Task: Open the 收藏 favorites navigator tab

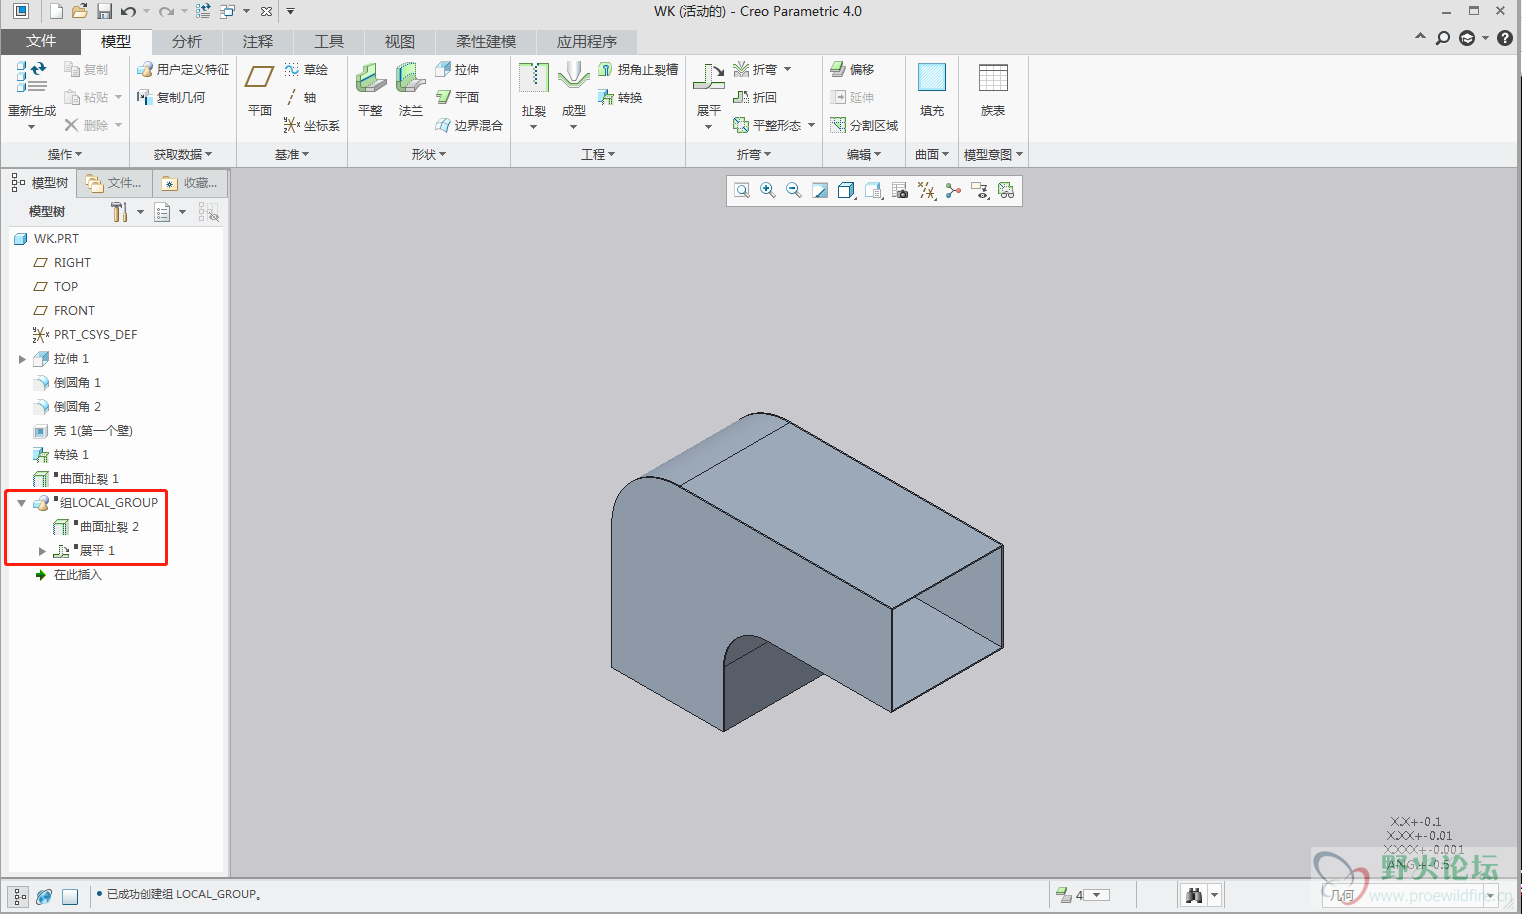Action: pos(191,183)
